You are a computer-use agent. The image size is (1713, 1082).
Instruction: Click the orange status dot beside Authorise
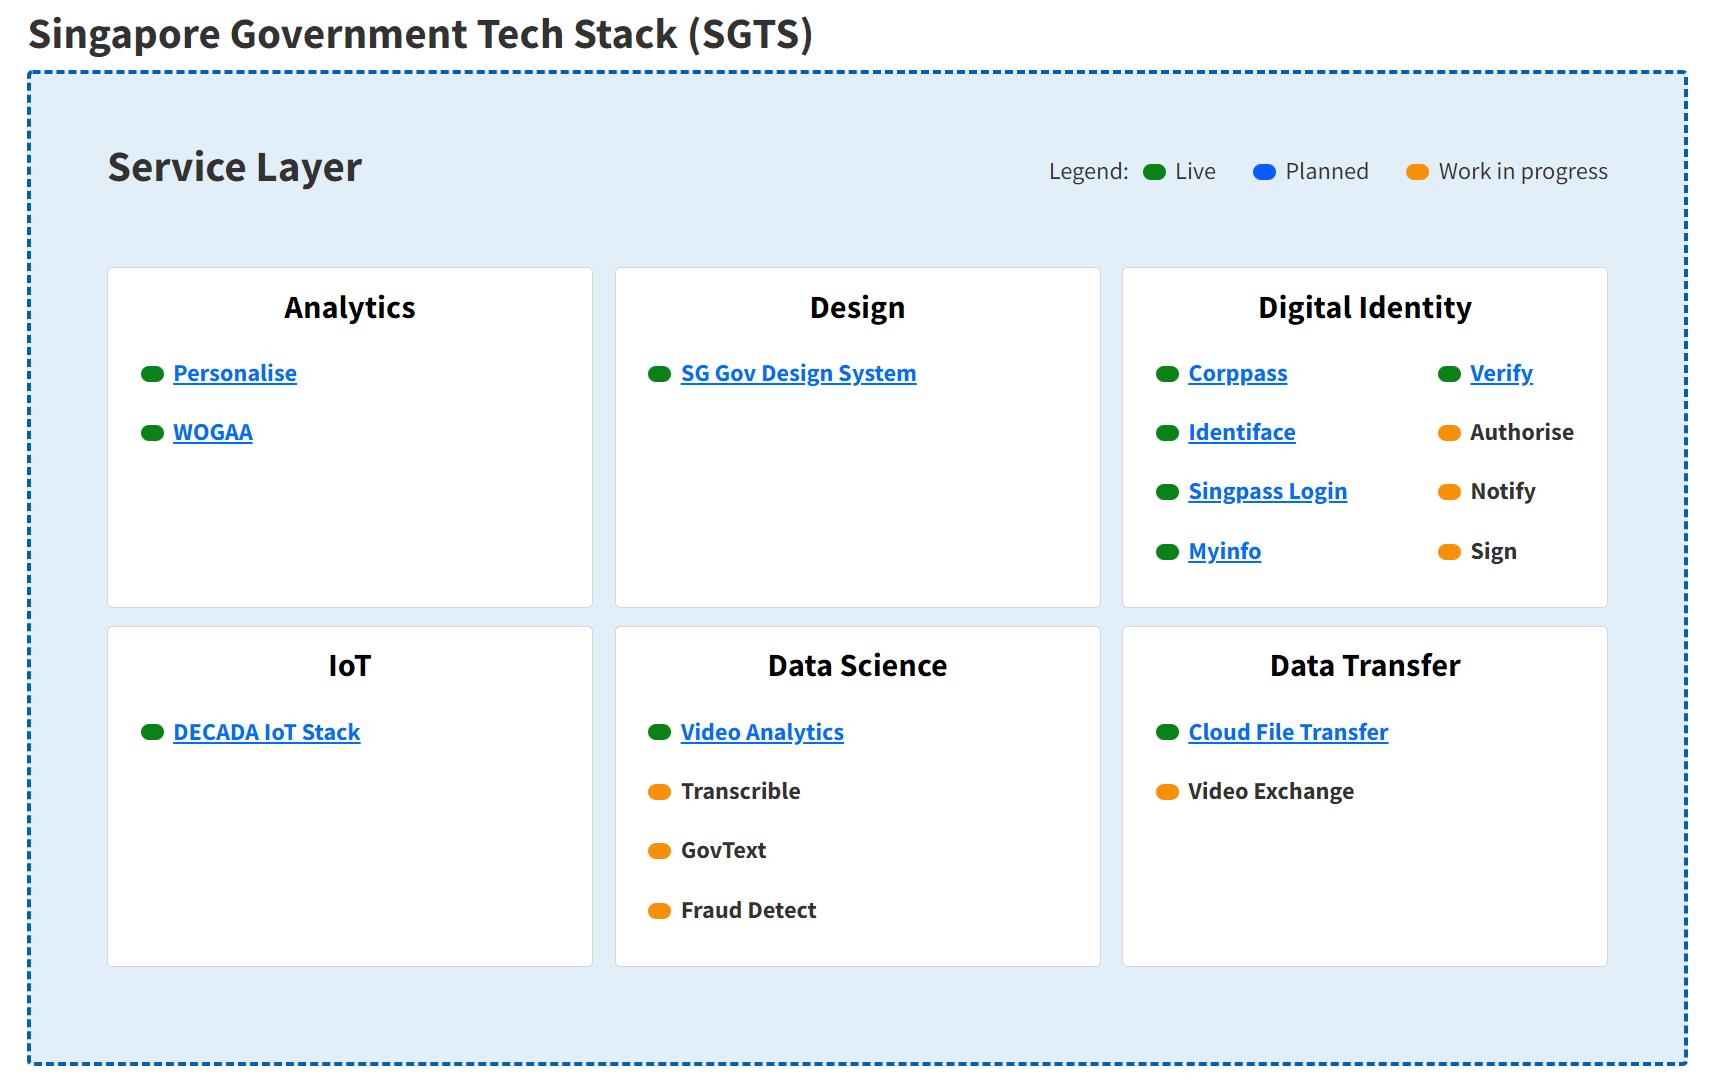click(1449, 433)
